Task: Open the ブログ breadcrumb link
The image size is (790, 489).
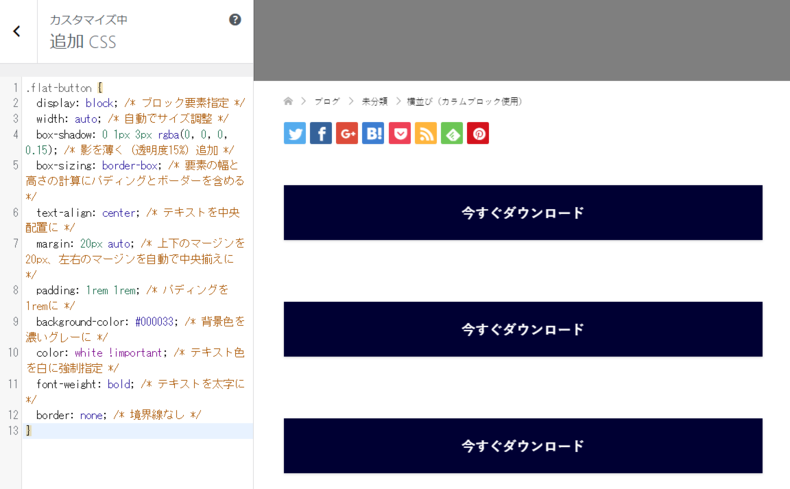Action: click(x=327, y=101)
